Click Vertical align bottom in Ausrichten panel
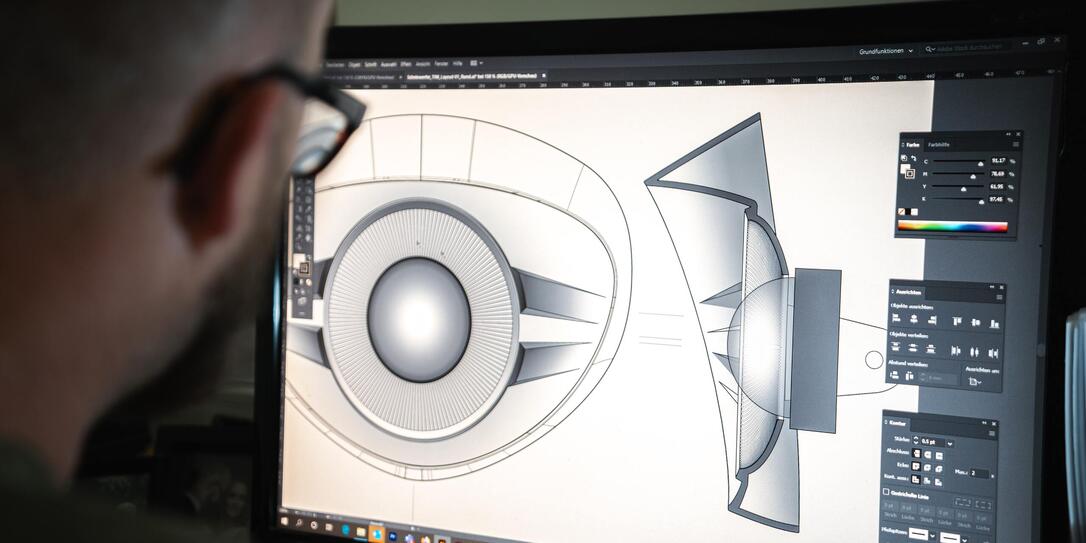This screenshot has height=543, width=1086. coord(994,324)
